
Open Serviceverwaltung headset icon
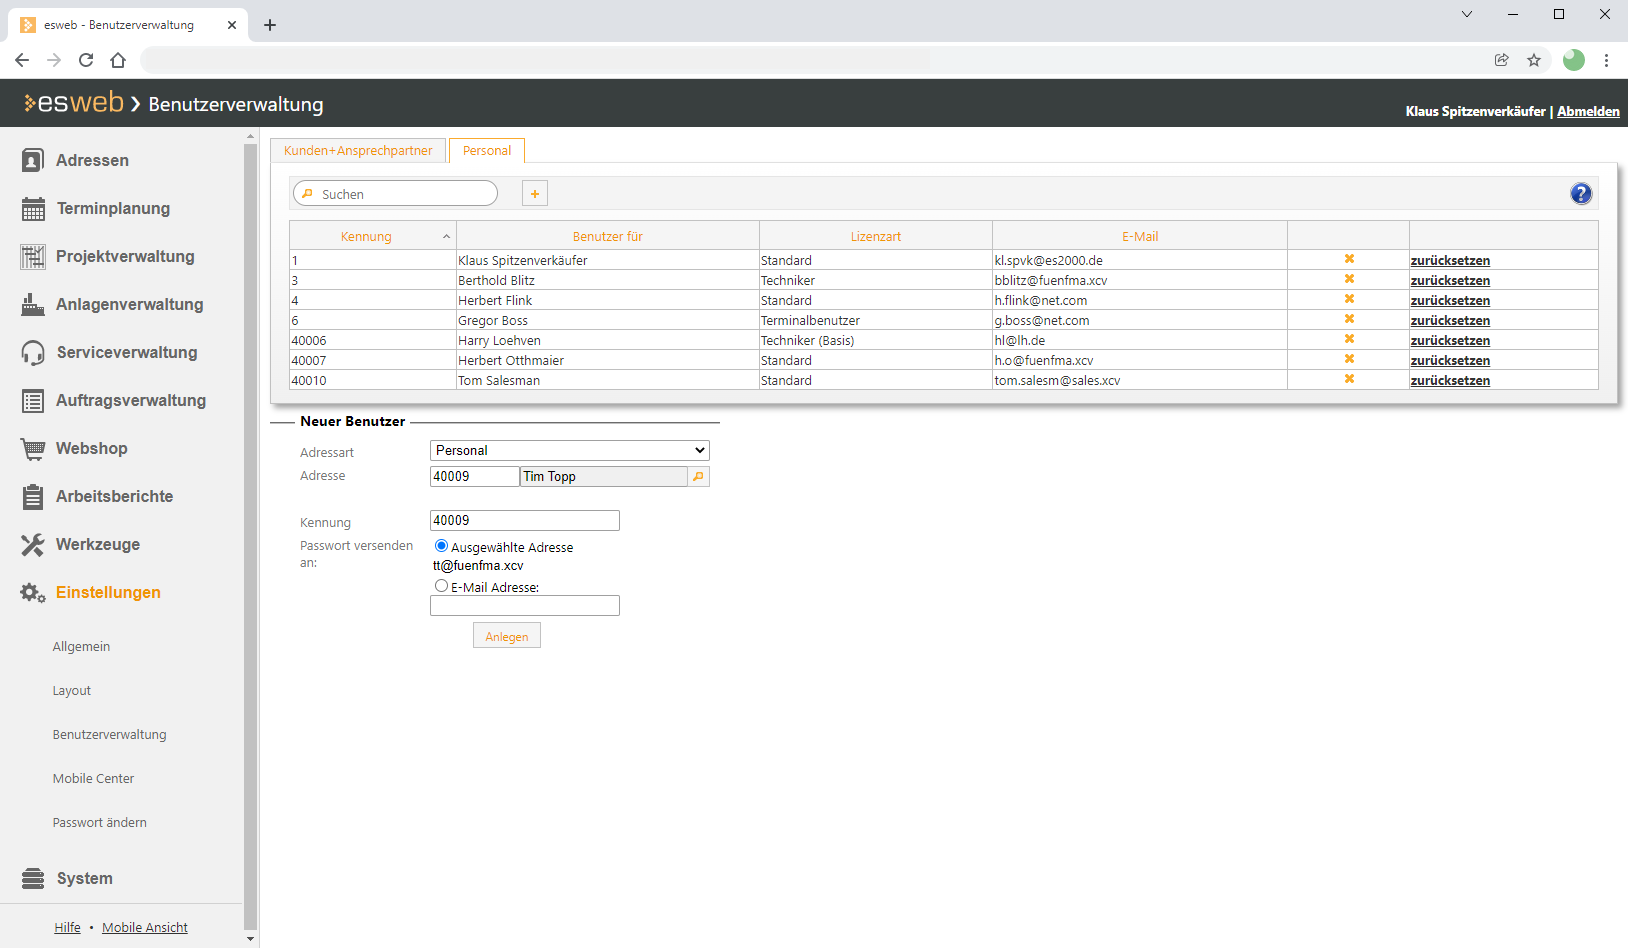[x=33, y=352]
